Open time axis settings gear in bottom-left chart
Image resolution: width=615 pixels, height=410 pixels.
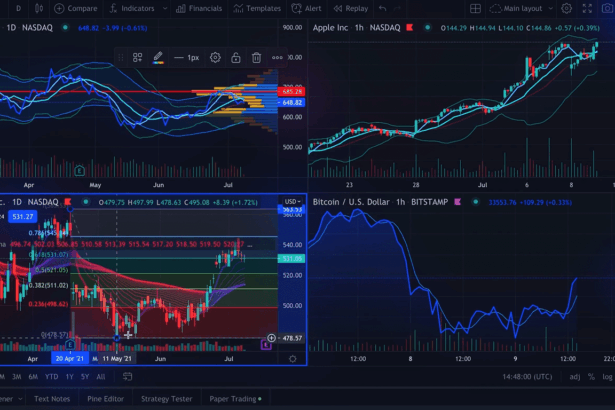[x=293, y=359]
